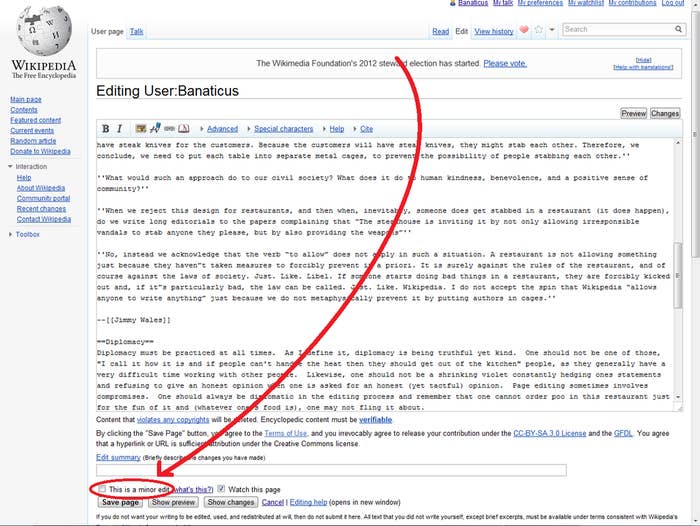
Task: Go to Main page in the sidebar
Action: tap(26, 100)
